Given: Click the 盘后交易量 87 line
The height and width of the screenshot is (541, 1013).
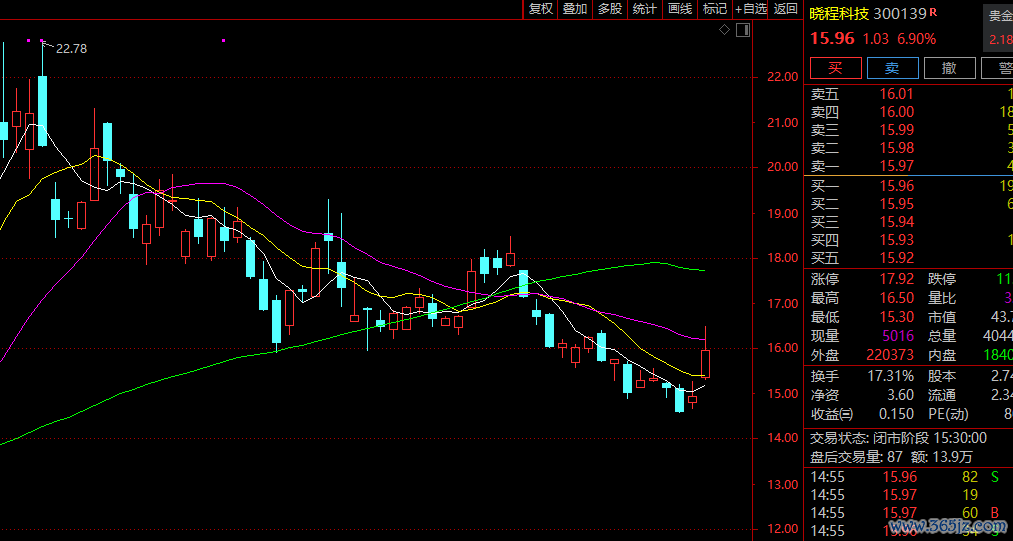Looking at the screenshot, I should click(x=891, y=458).
